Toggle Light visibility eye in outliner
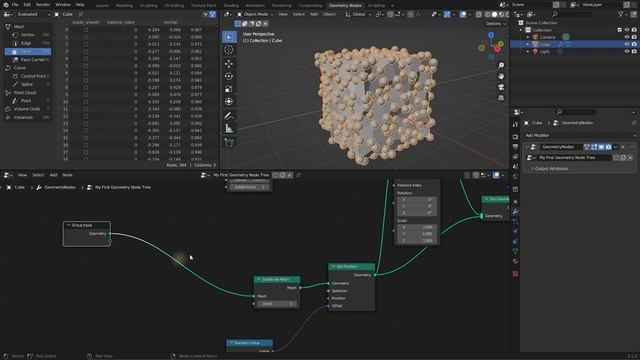The height and width of the screenshot is (360, 640). [627, 52]
